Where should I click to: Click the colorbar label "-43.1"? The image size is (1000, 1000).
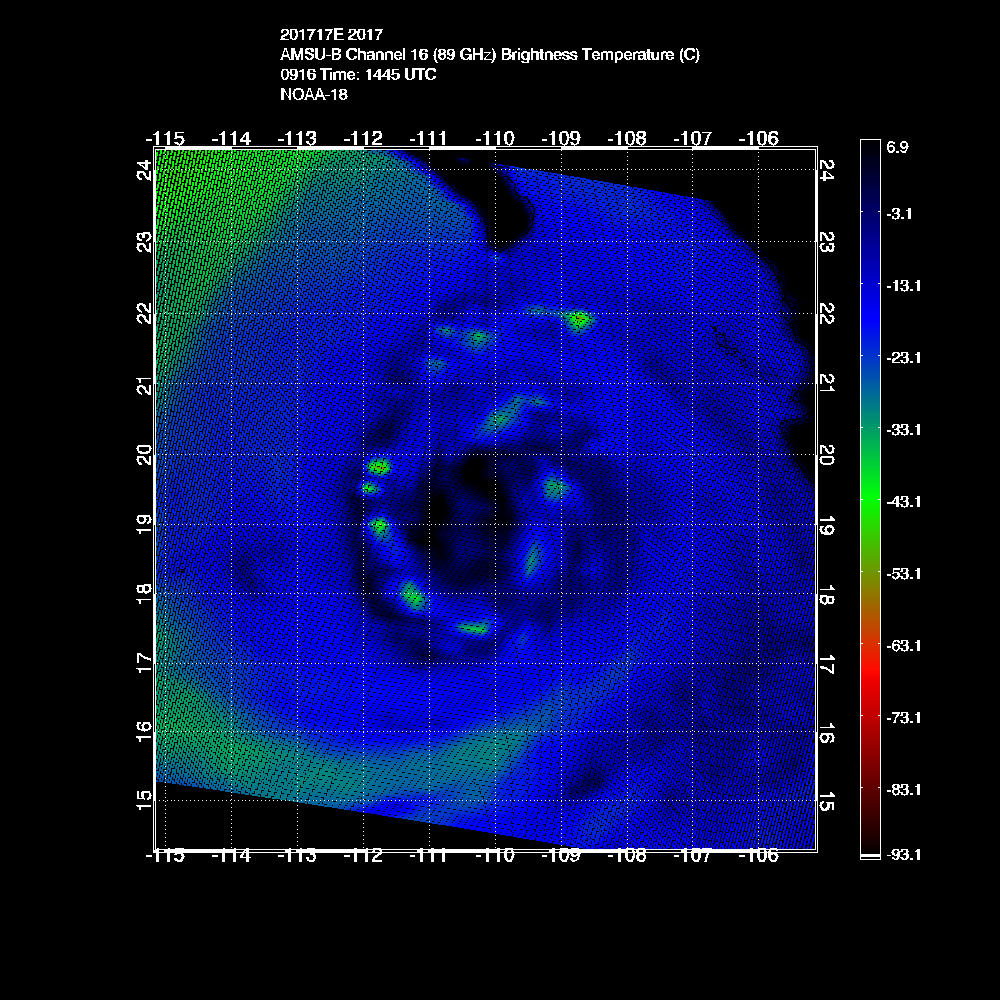click(x=903, y=502)
